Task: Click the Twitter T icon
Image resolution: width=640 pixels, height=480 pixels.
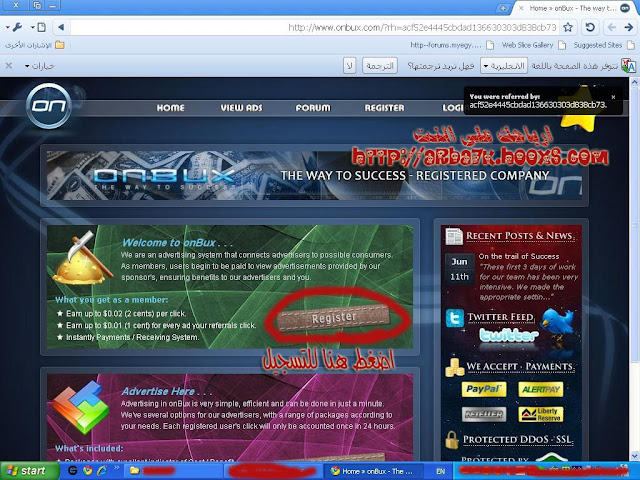Action: tap(455, 318)
